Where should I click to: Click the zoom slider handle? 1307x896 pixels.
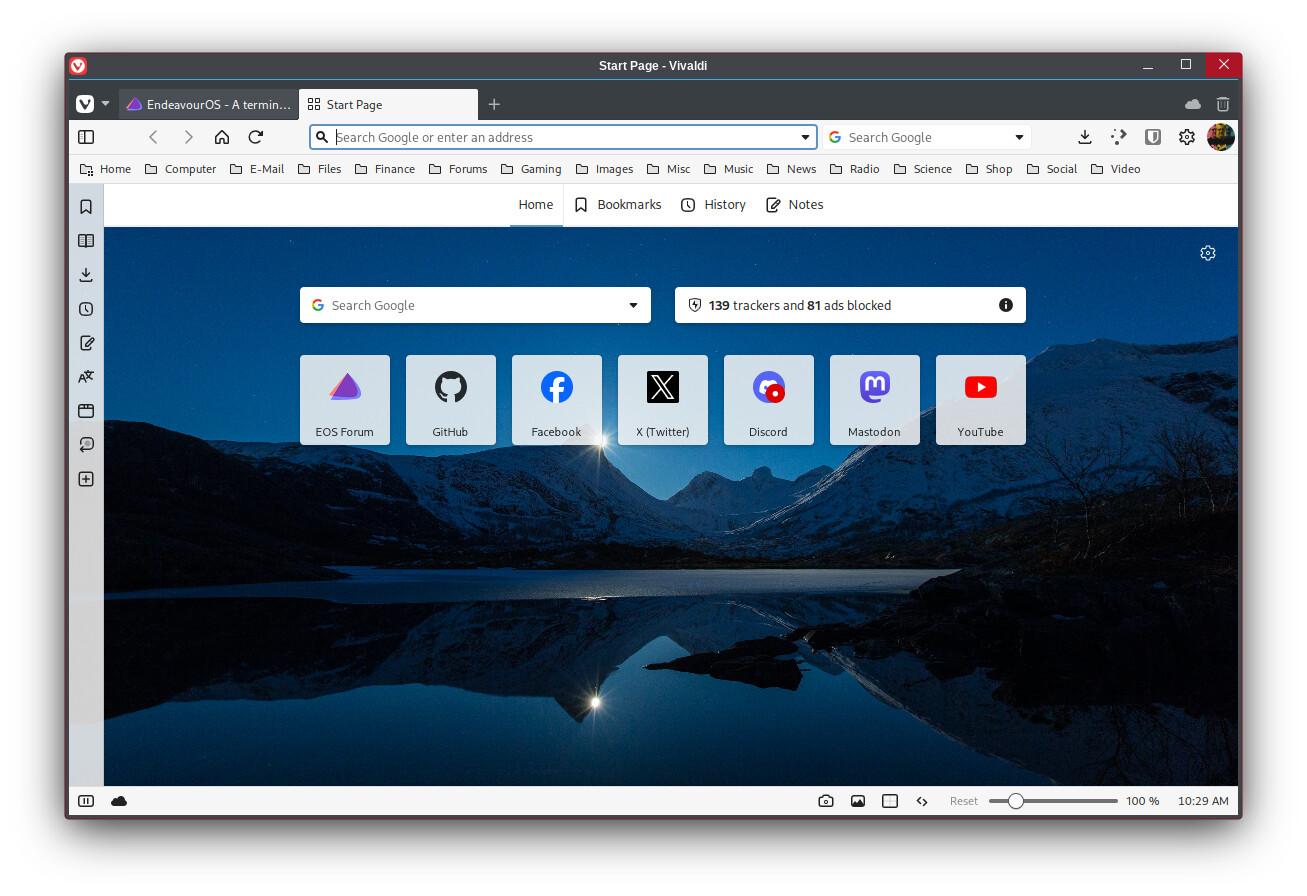point(1015,801)
